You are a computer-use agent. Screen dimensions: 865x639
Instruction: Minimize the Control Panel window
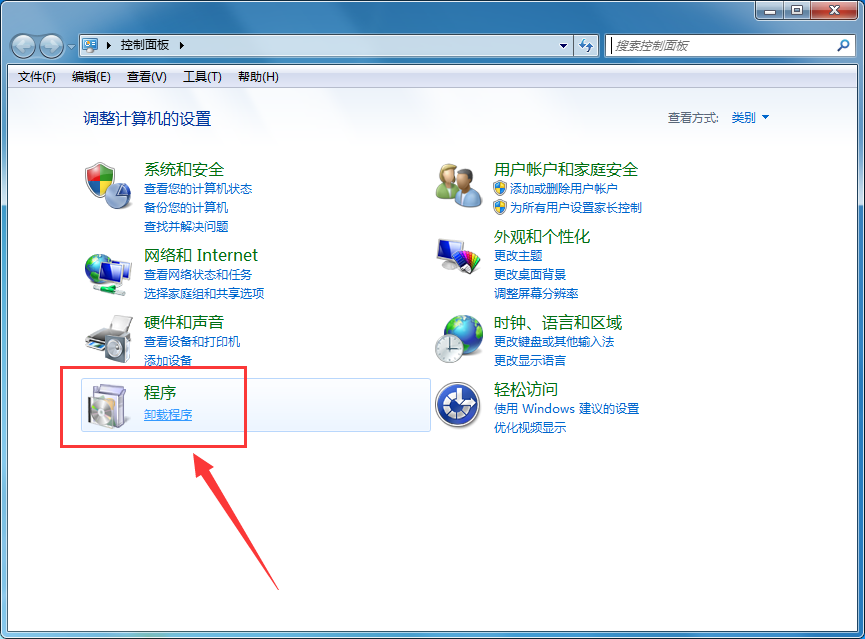770,10
